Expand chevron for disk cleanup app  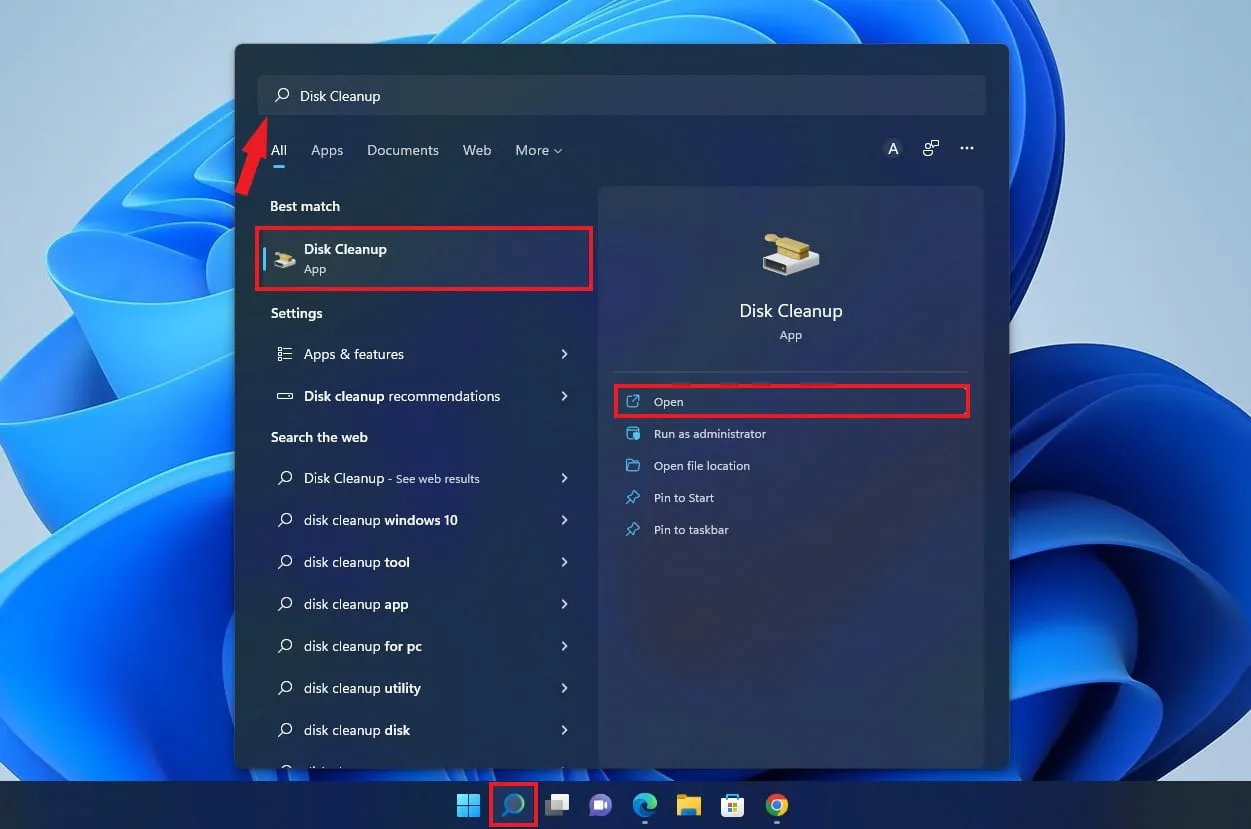coord(564,604)
